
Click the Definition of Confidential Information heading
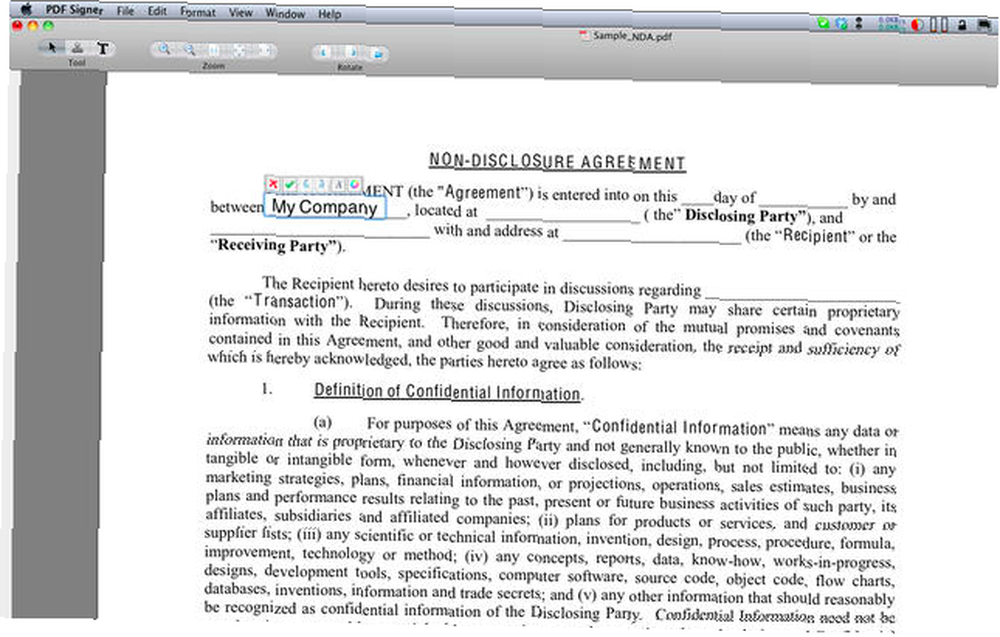click(447, 392)
